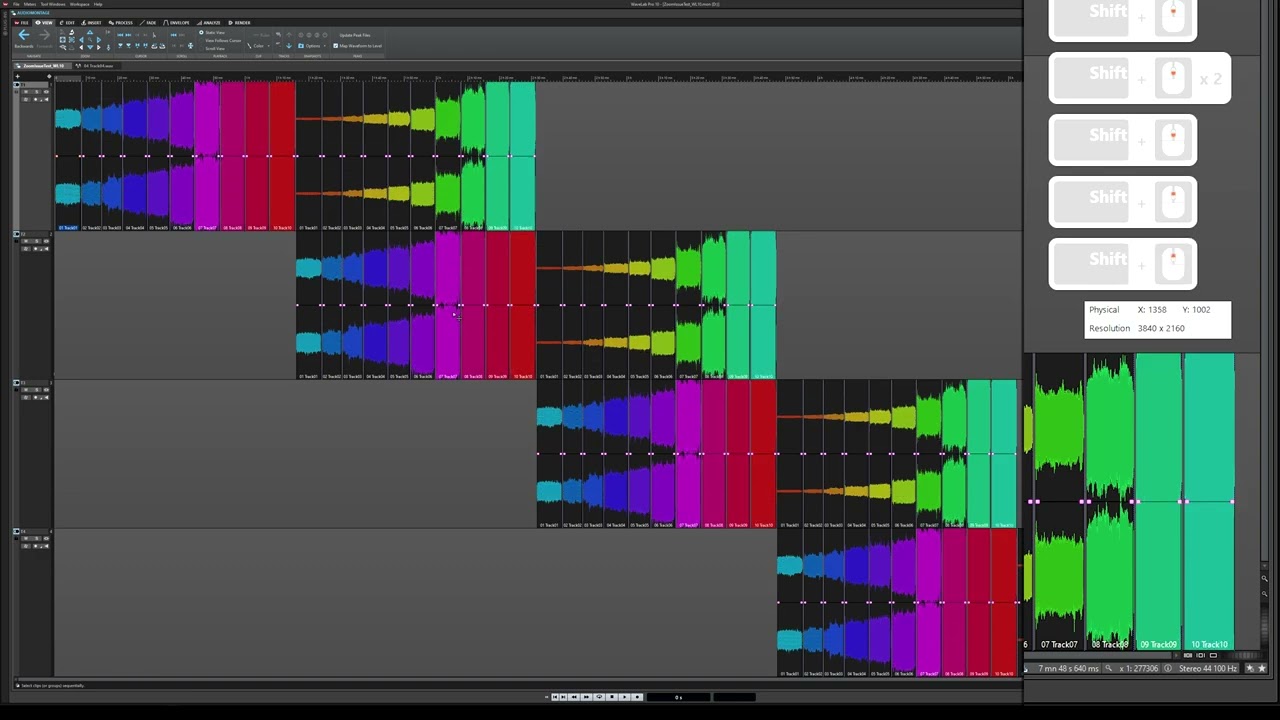Click the transport time display showing 0 s
This screenshot has width=1280, height=720.
[x=679, y=697]
